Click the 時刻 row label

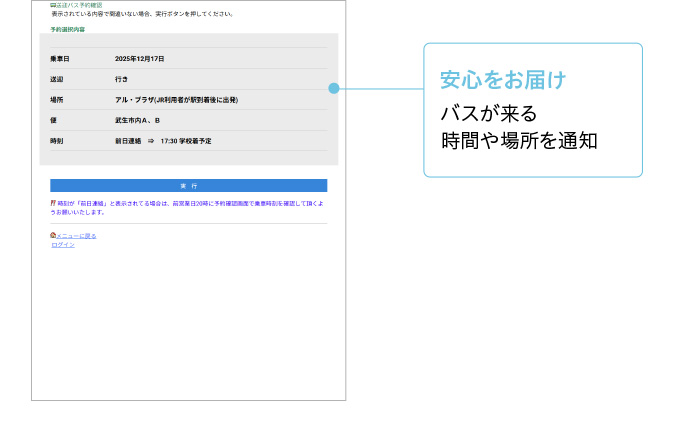coord(57,141)
